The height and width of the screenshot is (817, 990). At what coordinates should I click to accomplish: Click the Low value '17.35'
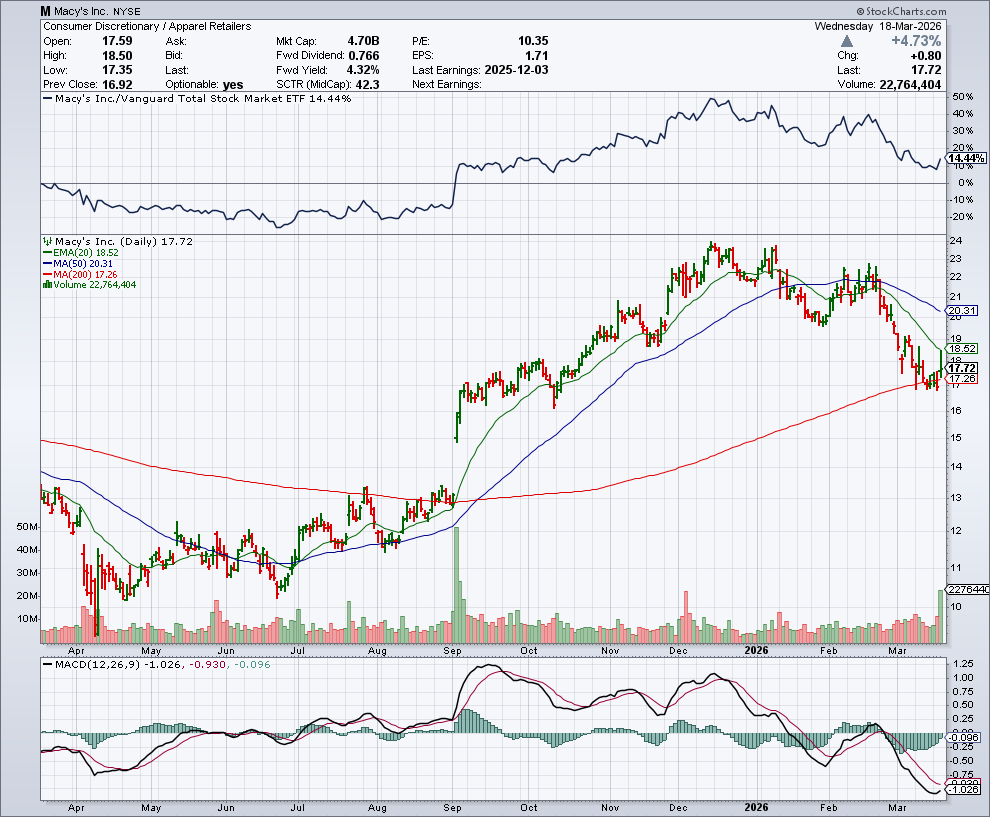117,70
